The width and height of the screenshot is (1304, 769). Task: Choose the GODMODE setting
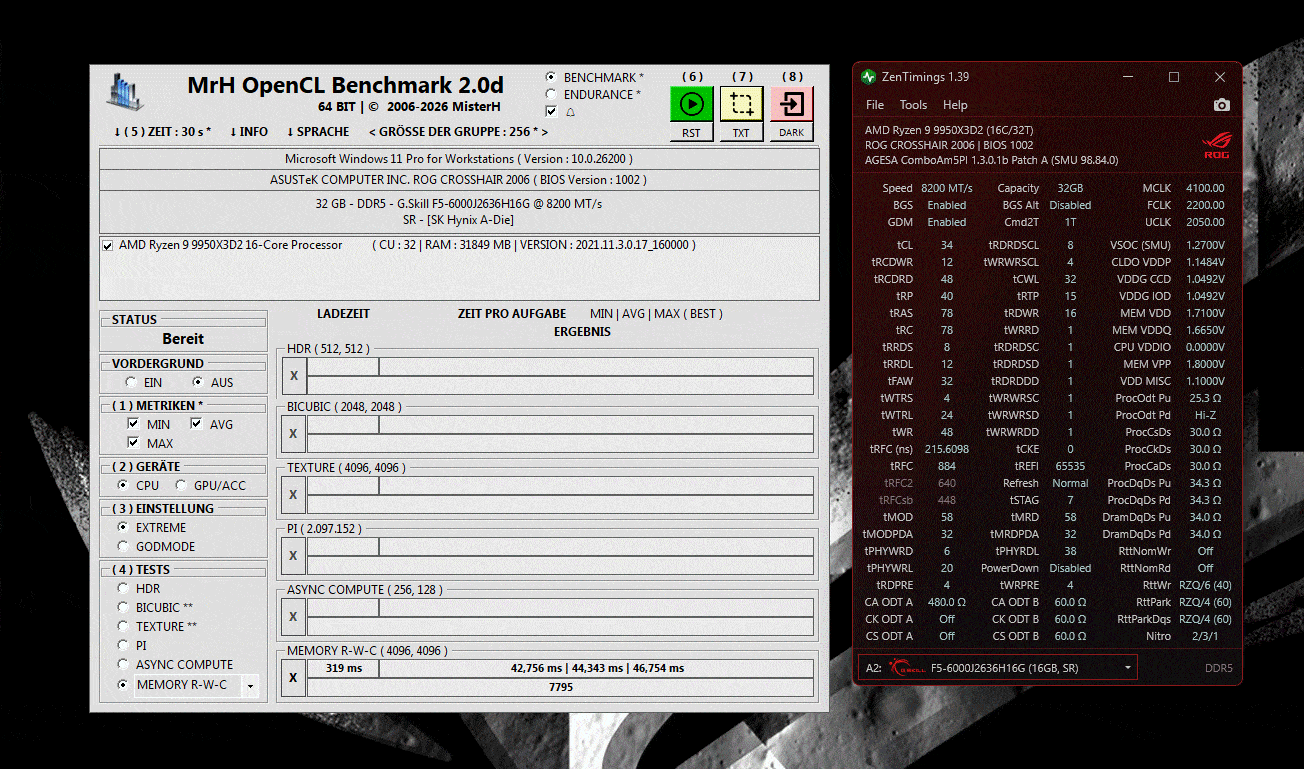pos(123,546)
